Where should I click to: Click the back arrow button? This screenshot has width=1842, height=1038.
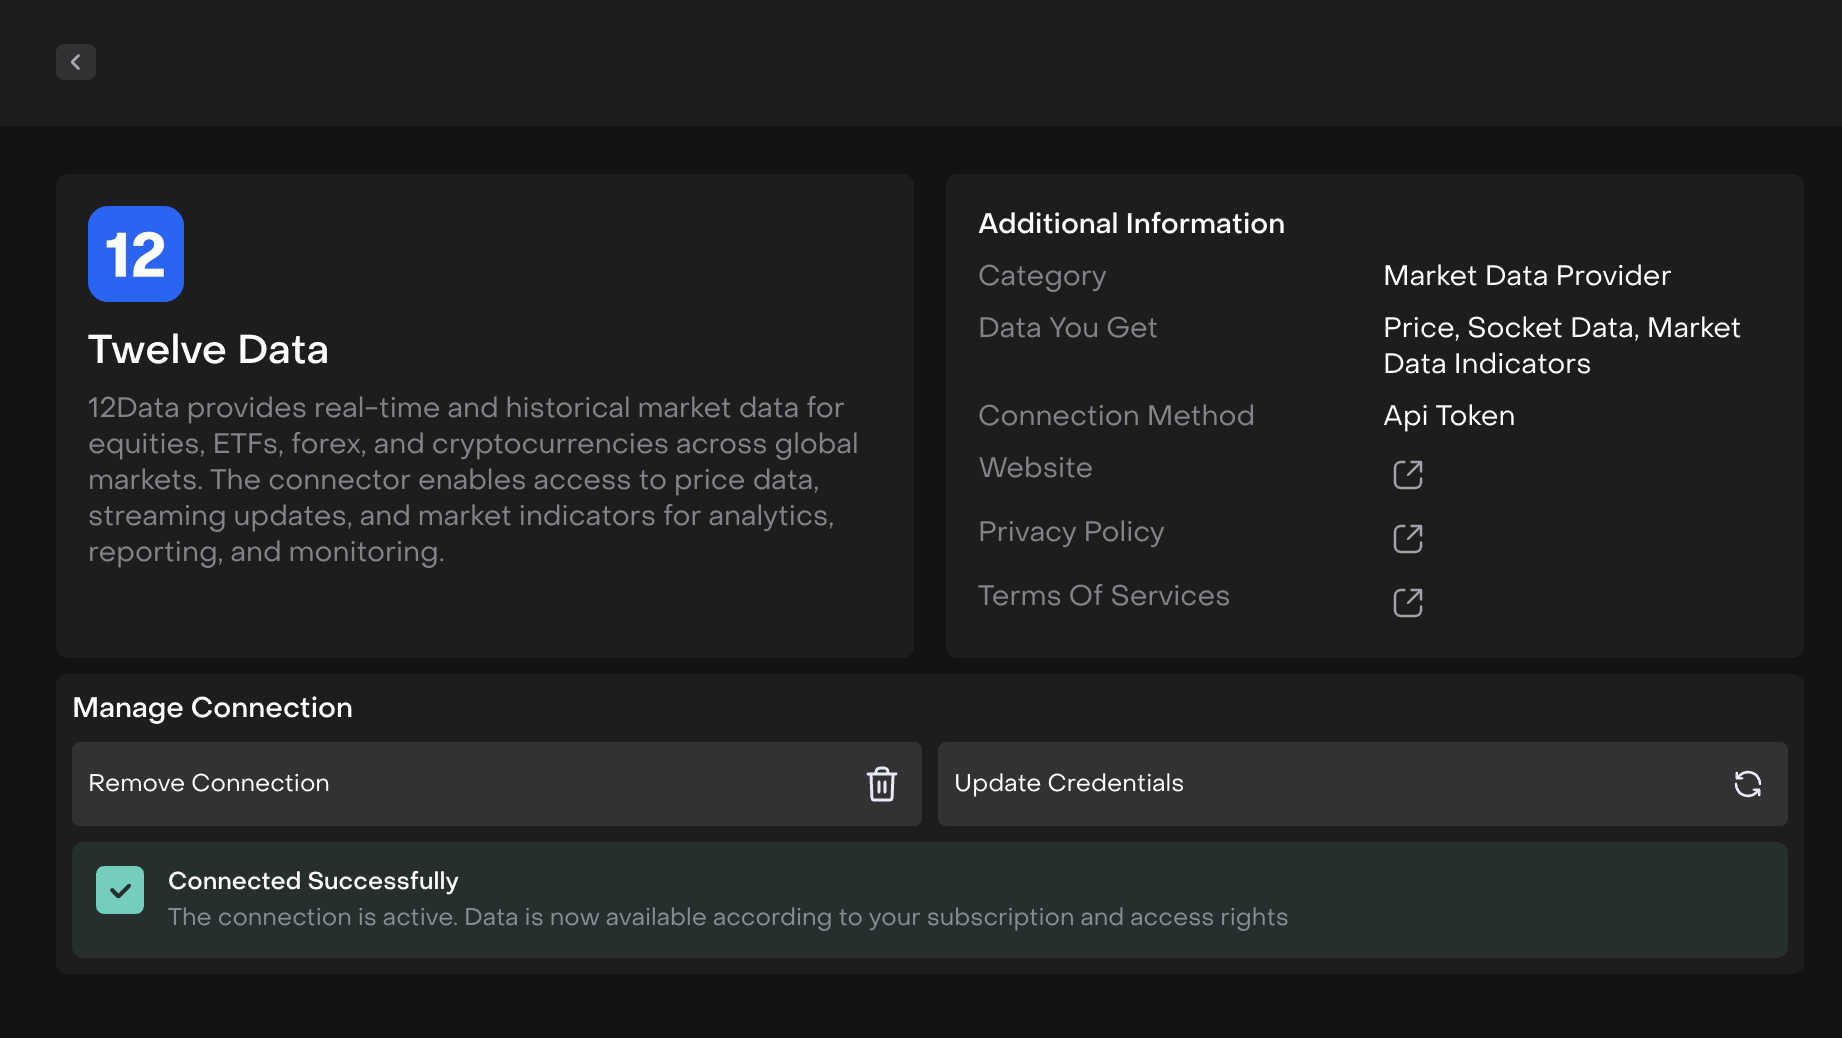[x=76, y=62]
